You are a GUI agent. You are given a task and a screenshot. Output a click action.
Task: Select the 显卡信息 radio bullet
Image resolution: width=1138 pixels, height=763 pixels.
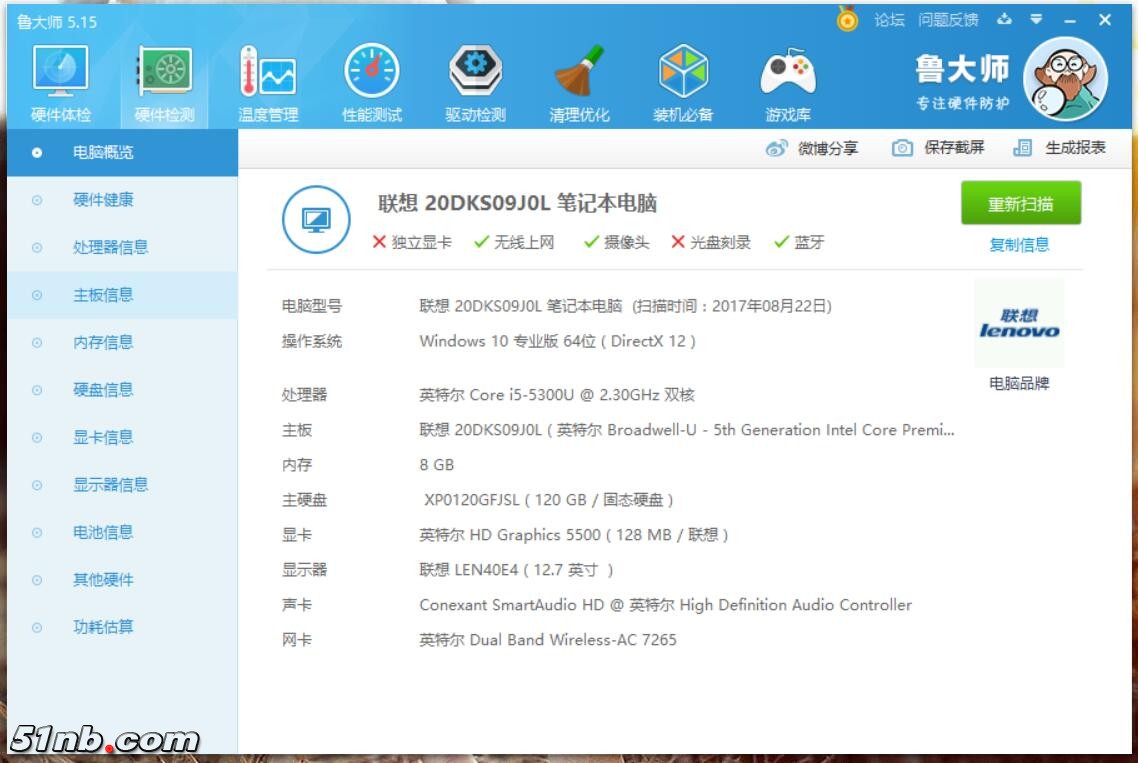point(37,438)
